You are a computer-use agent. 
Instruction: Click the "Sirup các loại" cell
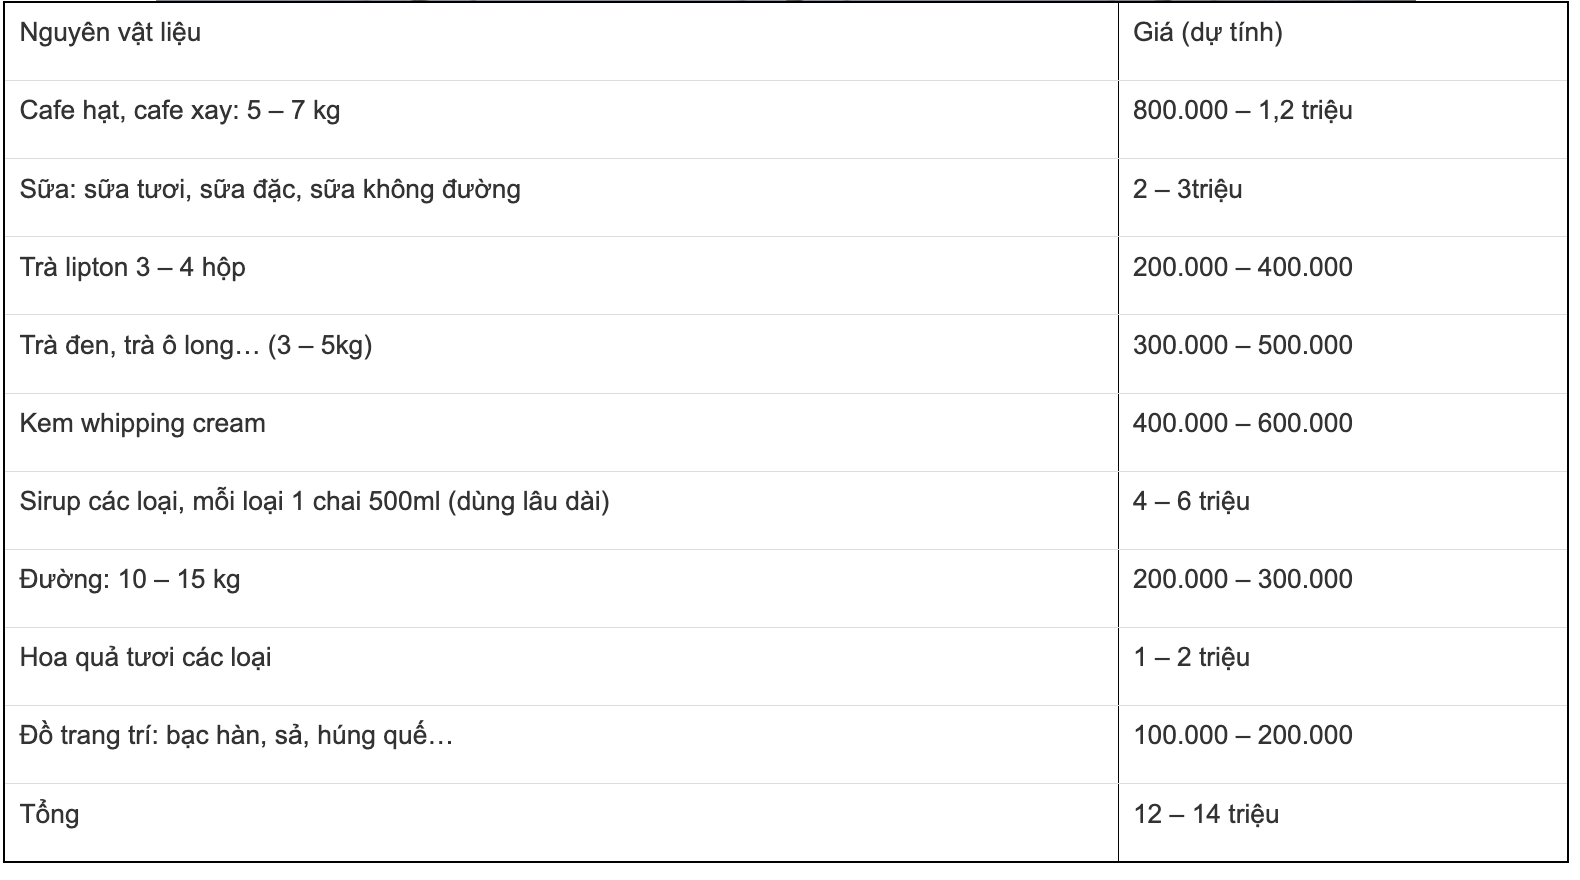coord(314,501)
